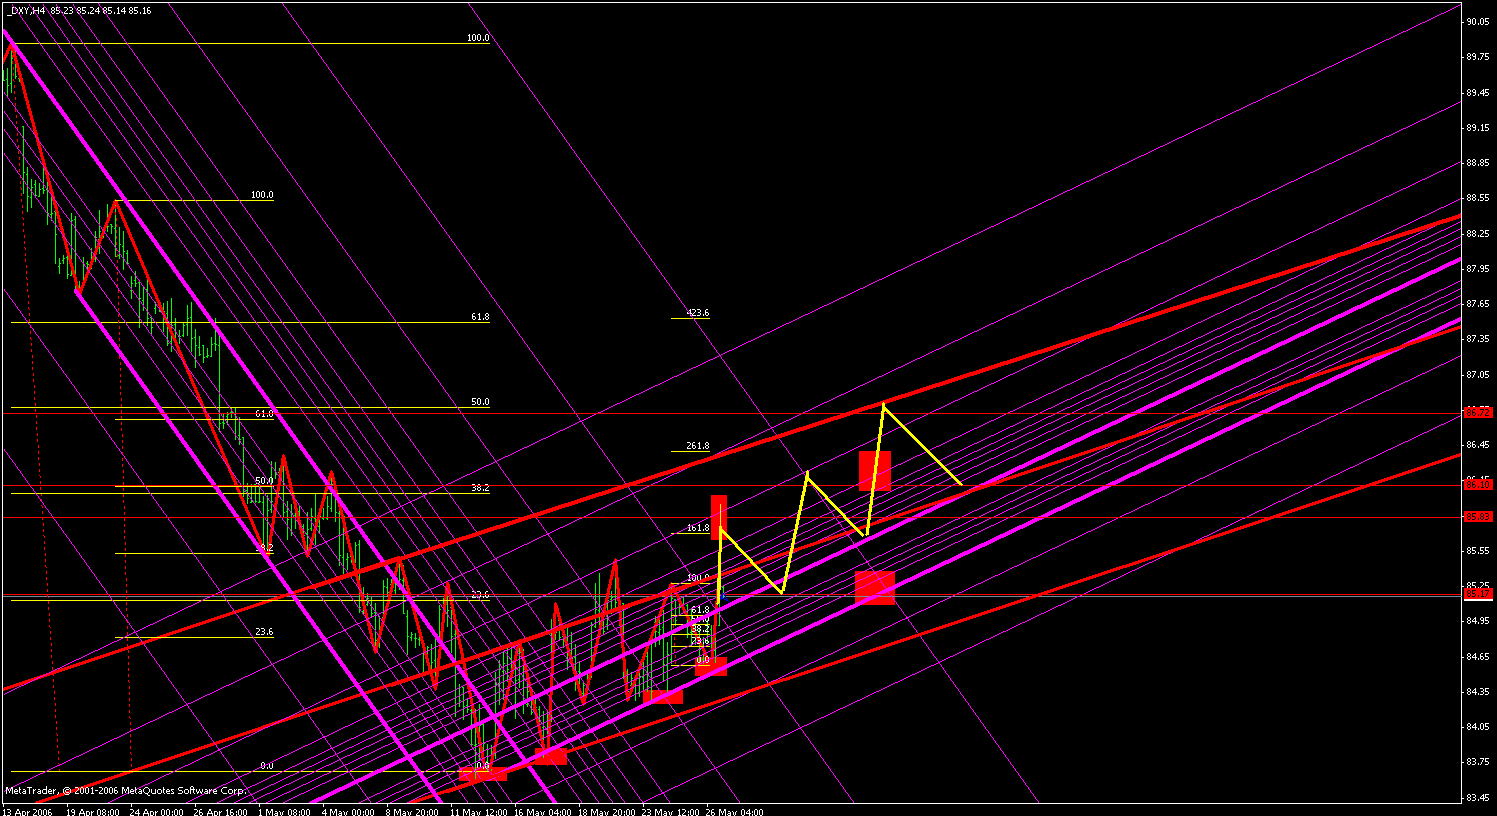The image size is (1497, 816).
Task: Click the 26 Apr 16:00 time label
Action: click(220, 811)
